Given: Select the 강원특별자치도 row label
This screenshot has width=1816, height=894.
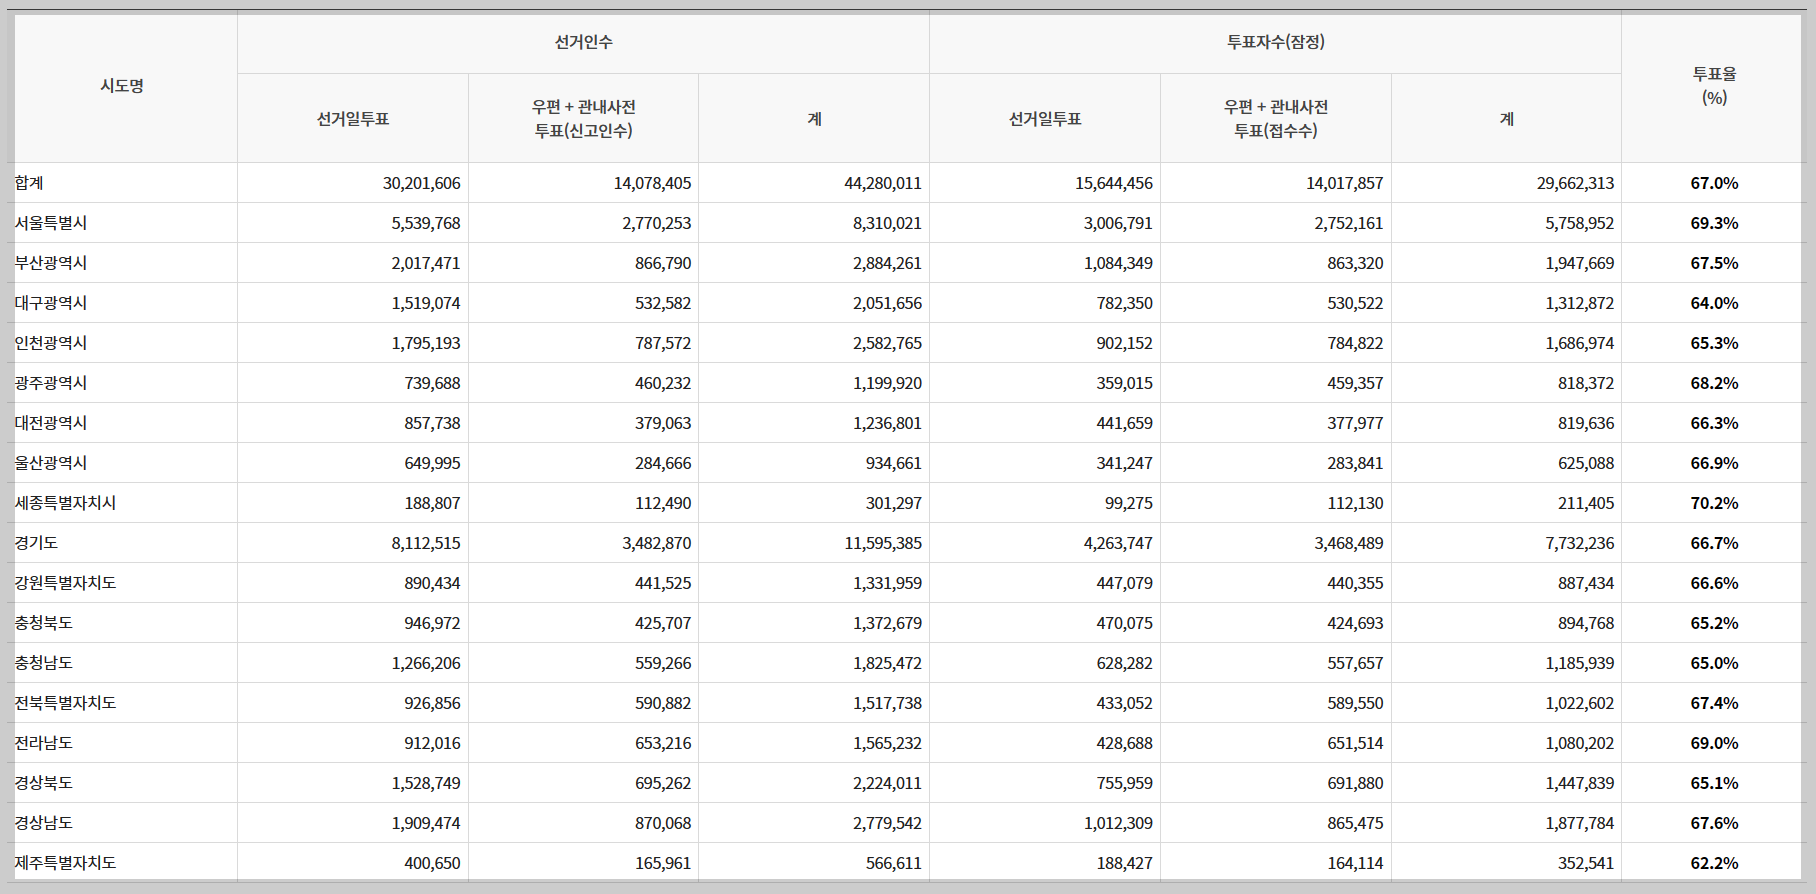Looking at the screenshot, I should (65, 583).
